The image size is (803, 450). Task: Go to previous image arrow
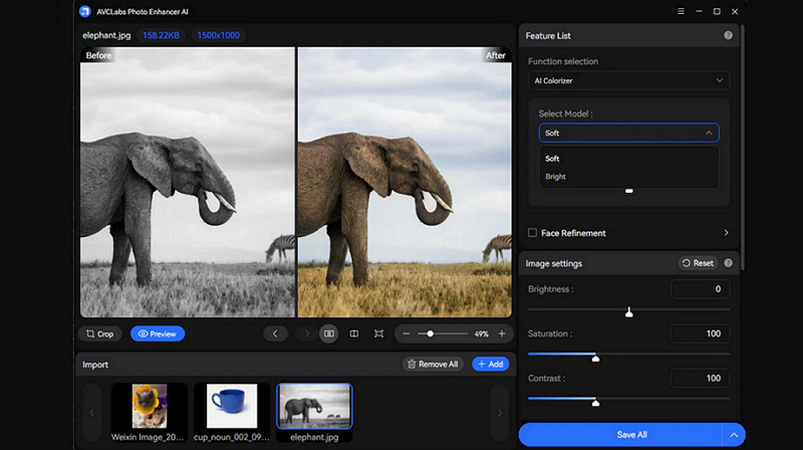(275, 334)
